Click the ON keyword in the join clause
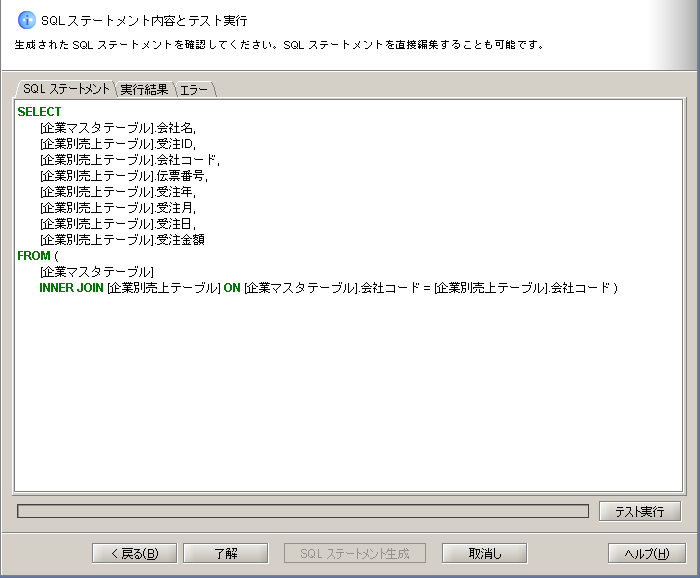700x578 pixels. point(231,288)
